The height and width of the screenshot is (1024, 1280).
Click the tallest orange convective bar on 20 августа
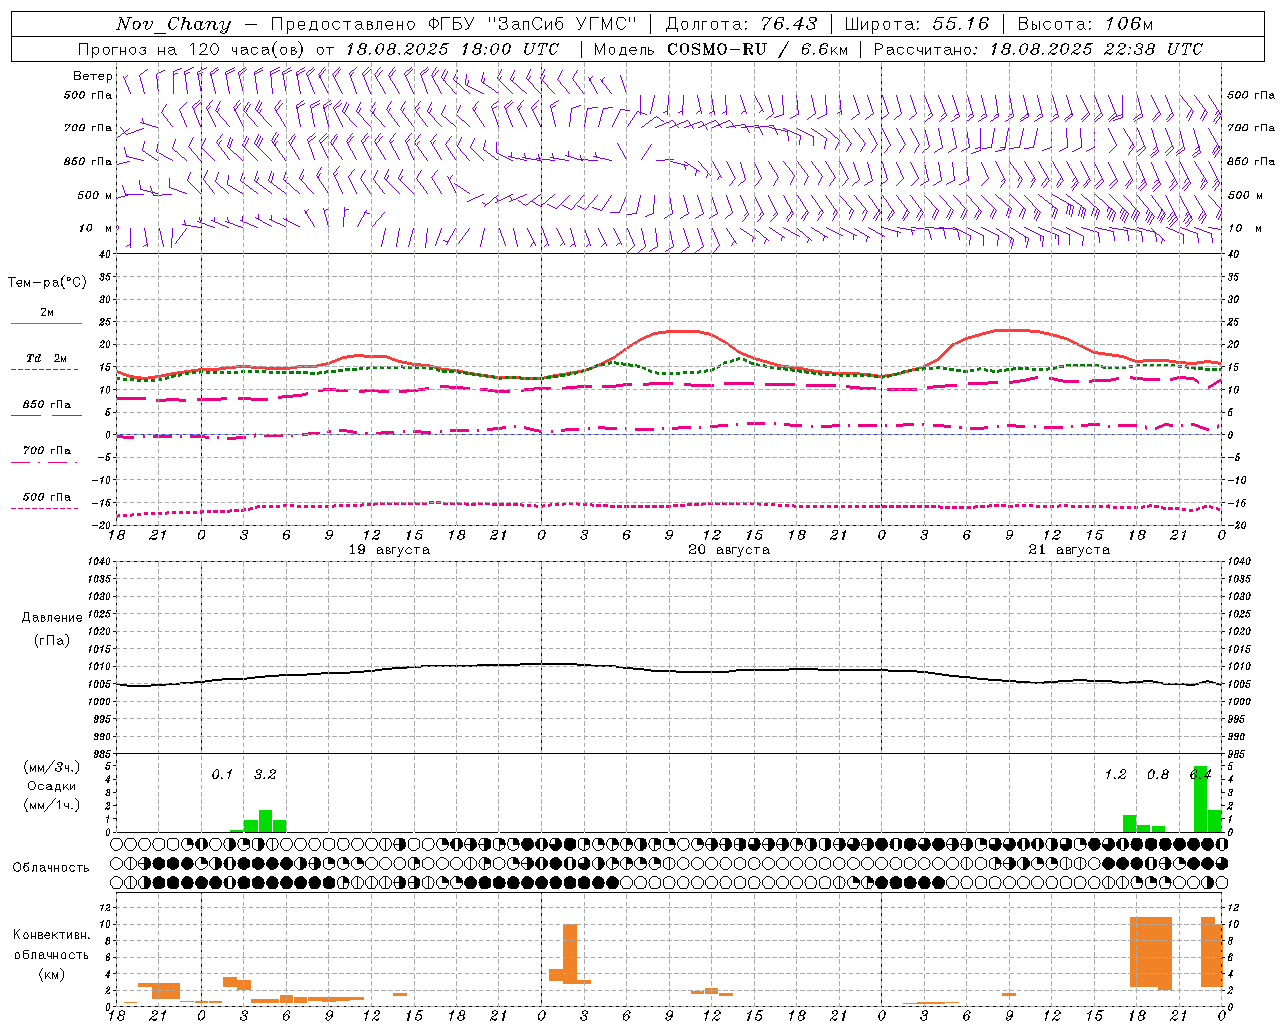point(570,953)
